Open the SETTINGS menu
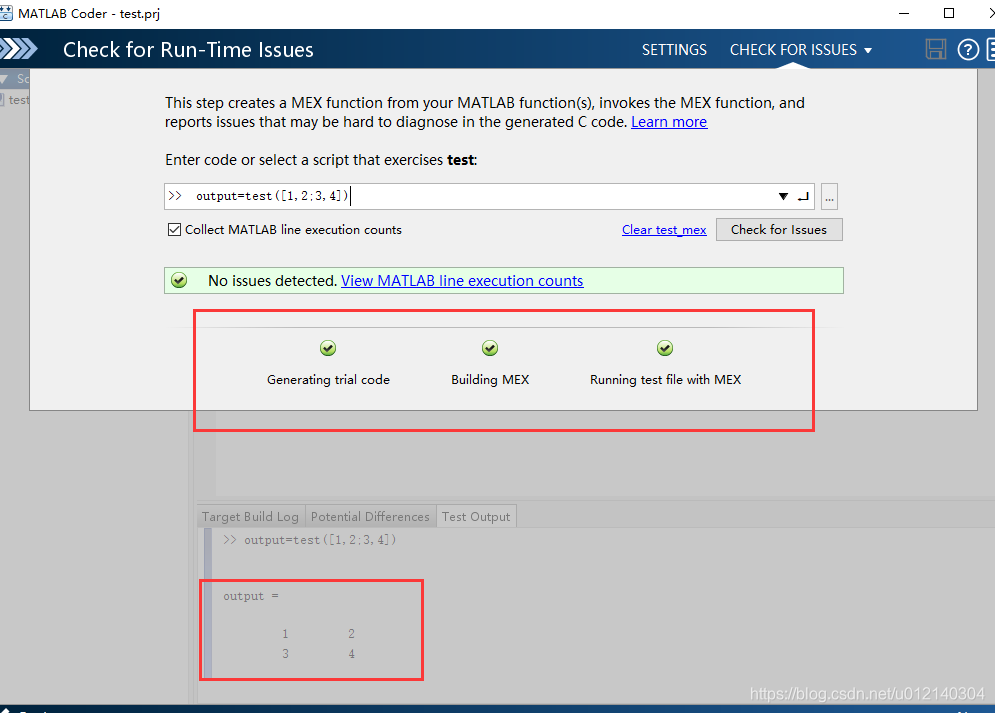995x713 pixels. [674, 49]
